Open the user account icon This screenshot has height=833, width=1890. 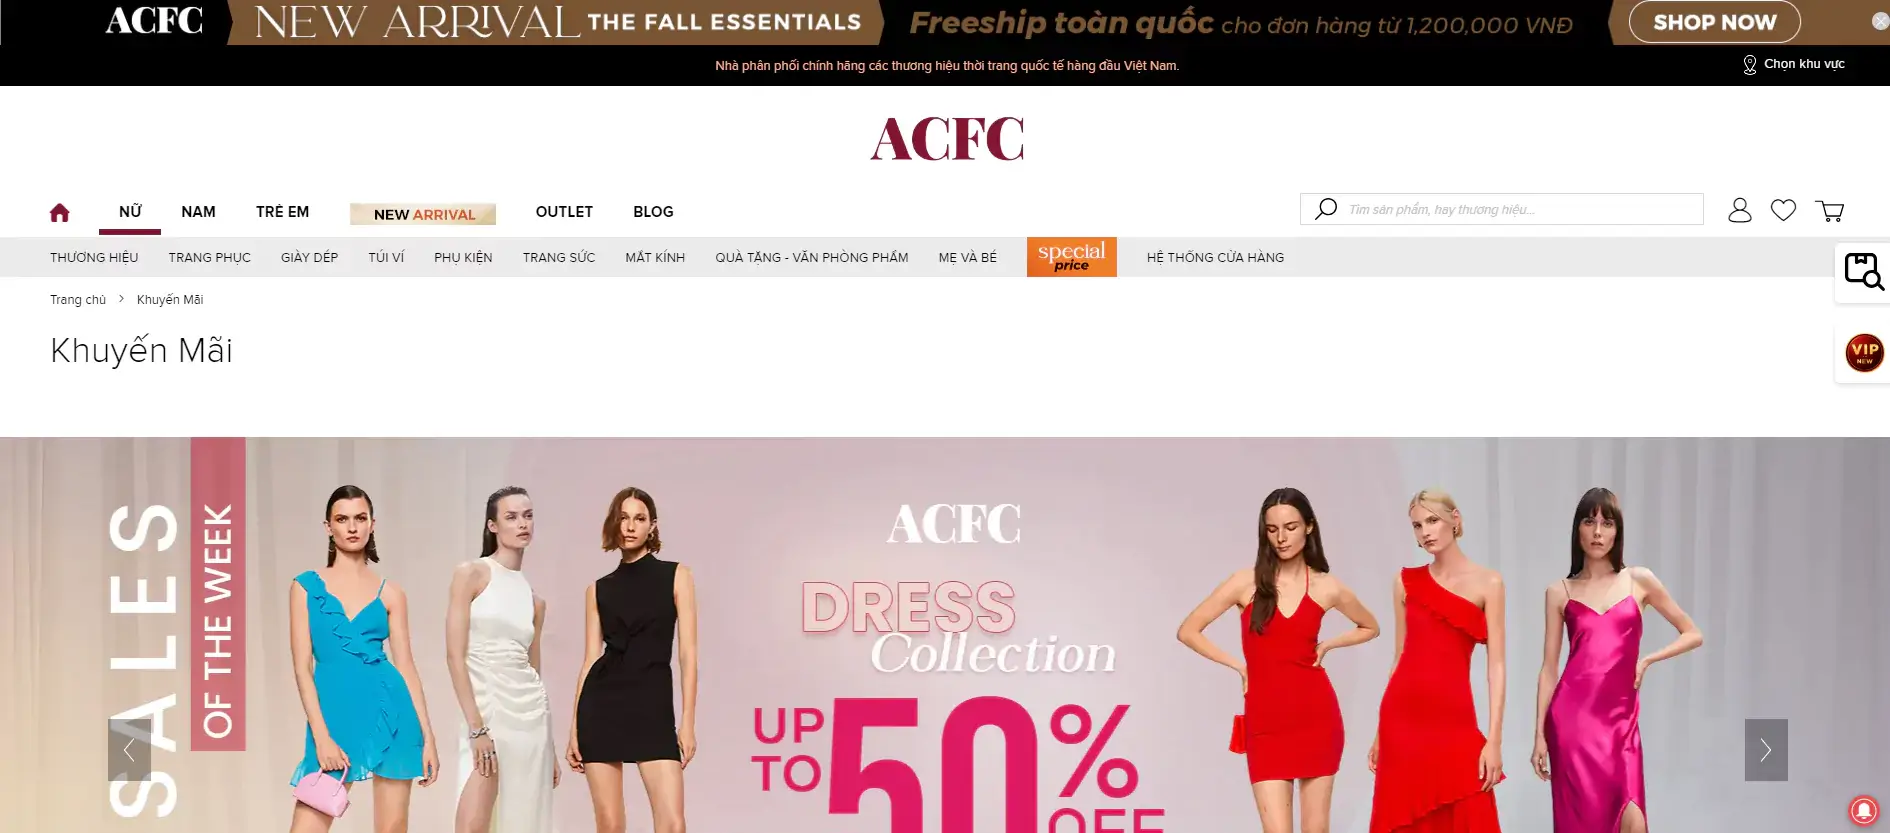[1740, 210]
